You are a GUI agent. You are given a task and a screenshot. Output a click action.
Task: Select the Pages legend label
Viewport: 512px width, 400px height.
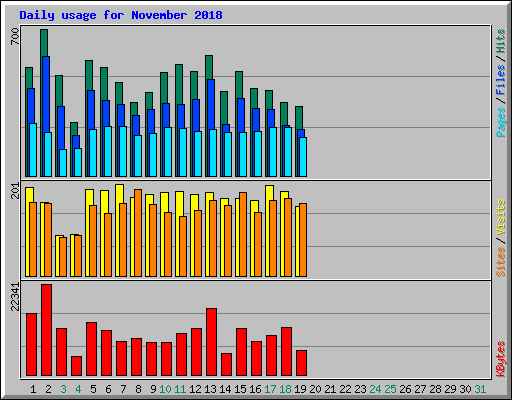pos(501,122)
